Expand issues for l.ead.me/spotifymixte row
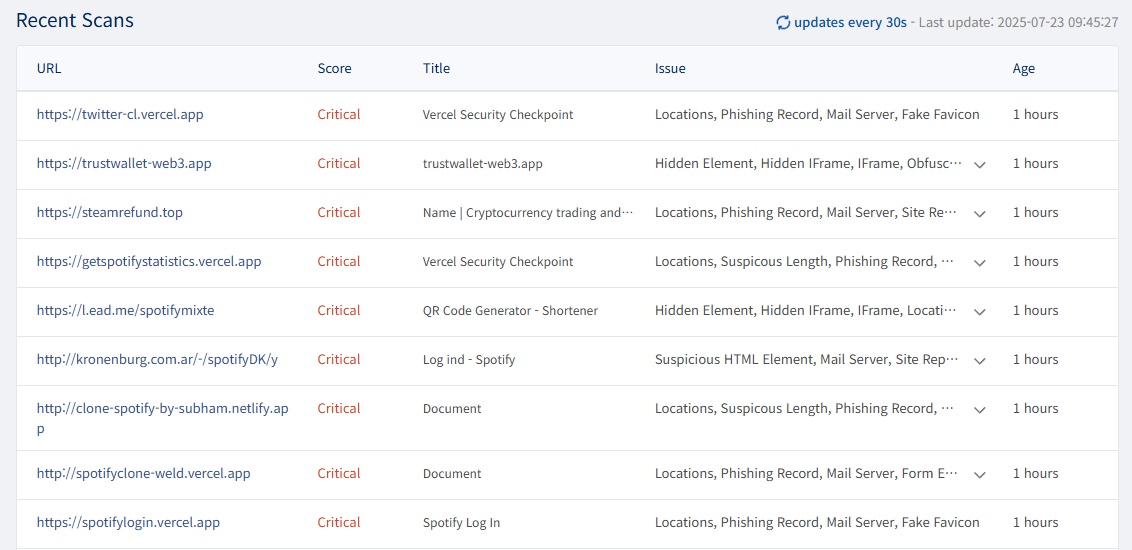Screen dimensions: 1132x550 tap(980, 311)
